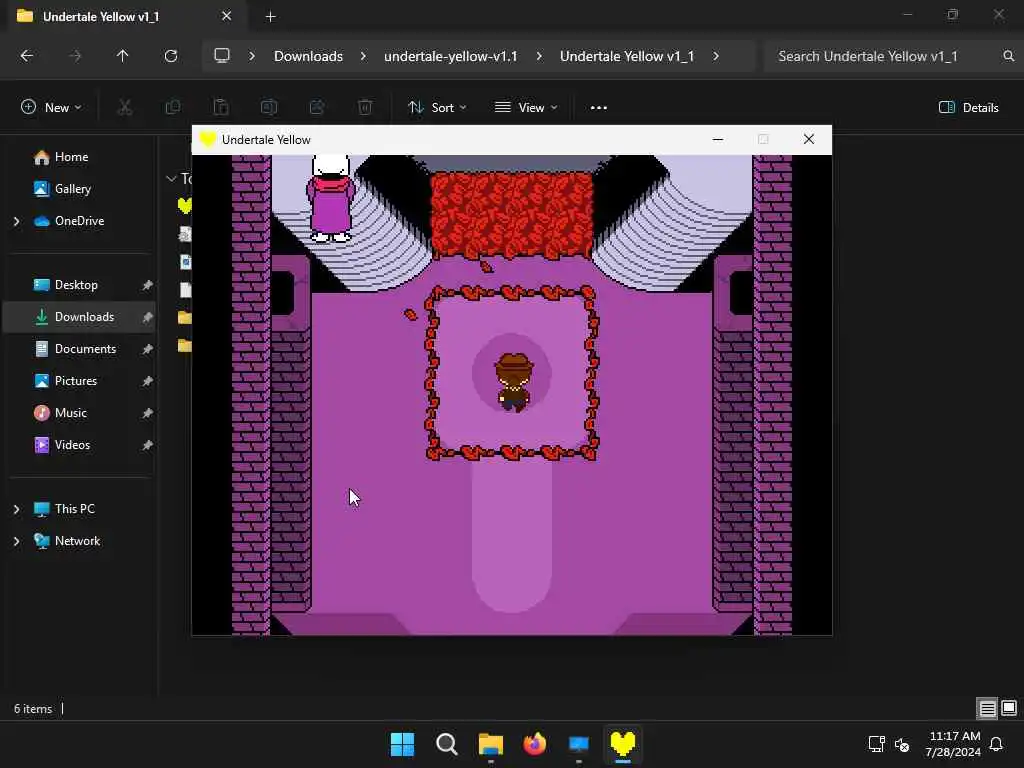Expand chevron after undertale-yellow-v1.1 breadcrumb
Image resolution: width=1024 pixels, height=768 pixels.
539,56
